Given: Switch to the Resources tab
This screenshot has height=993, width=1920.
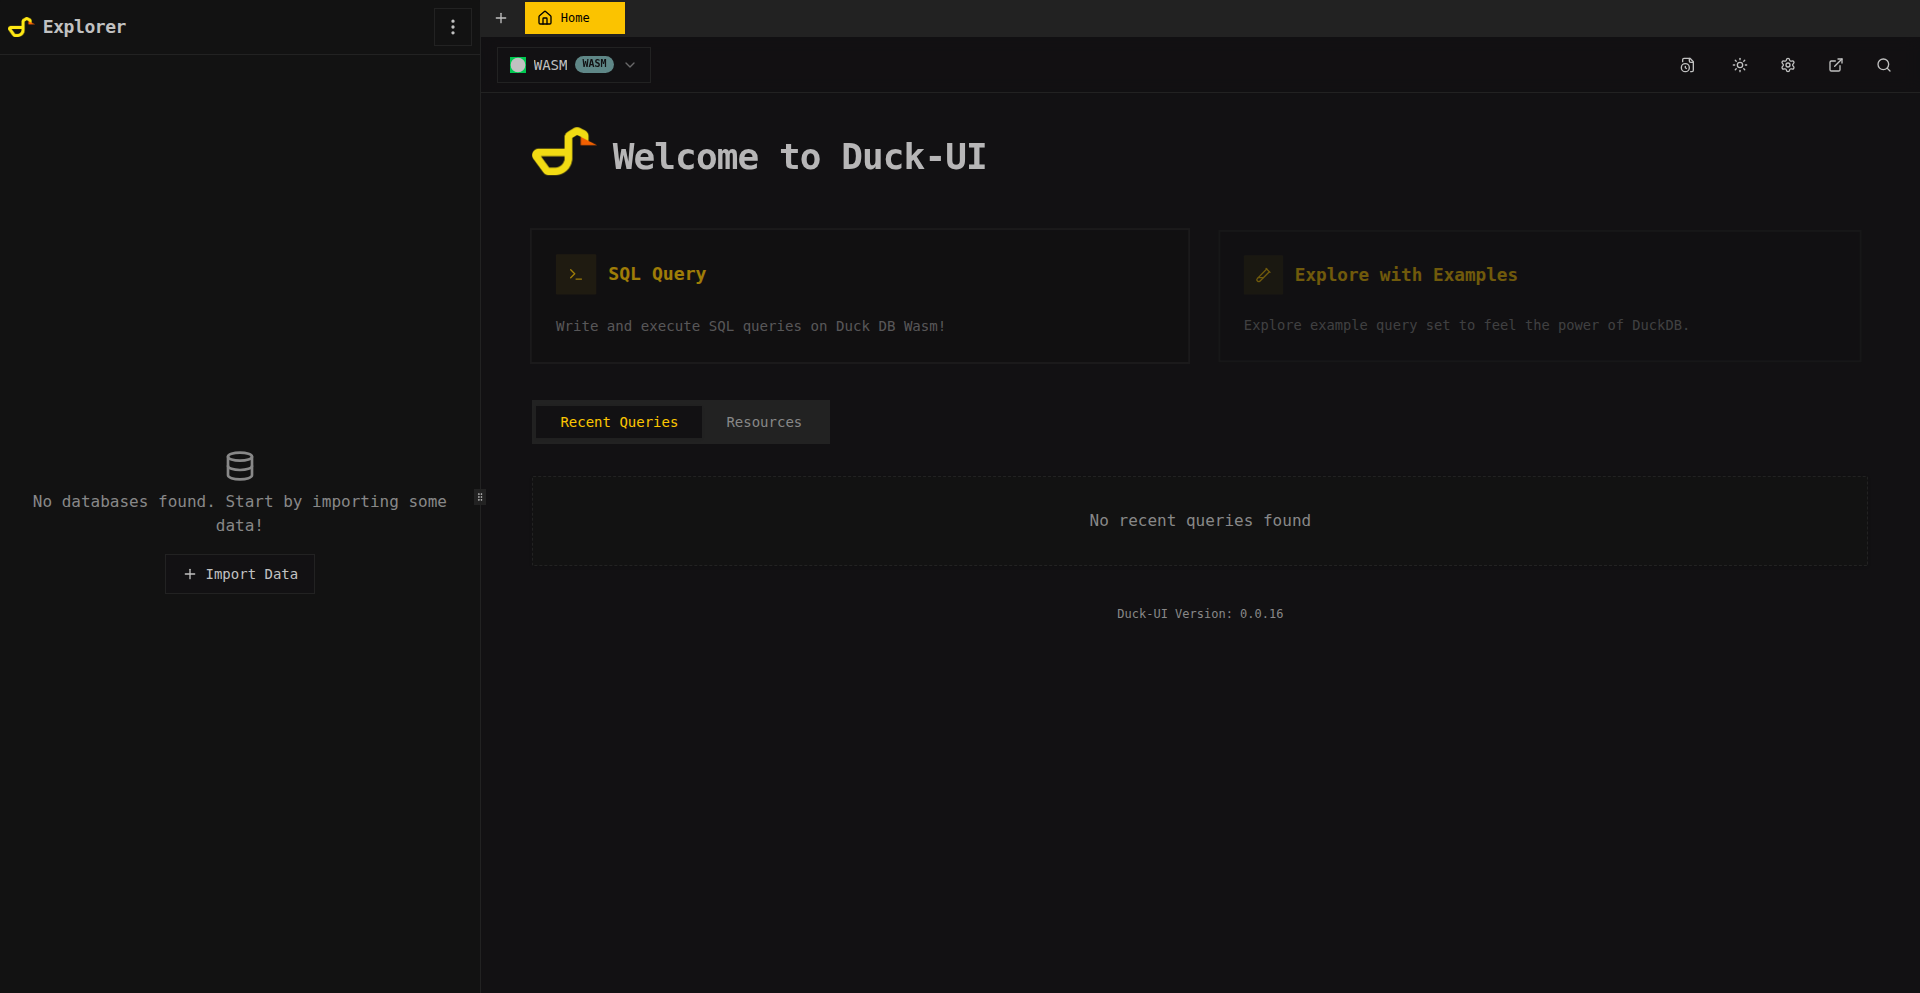Looking at the screenshot, I should click(x=764, y=422).
